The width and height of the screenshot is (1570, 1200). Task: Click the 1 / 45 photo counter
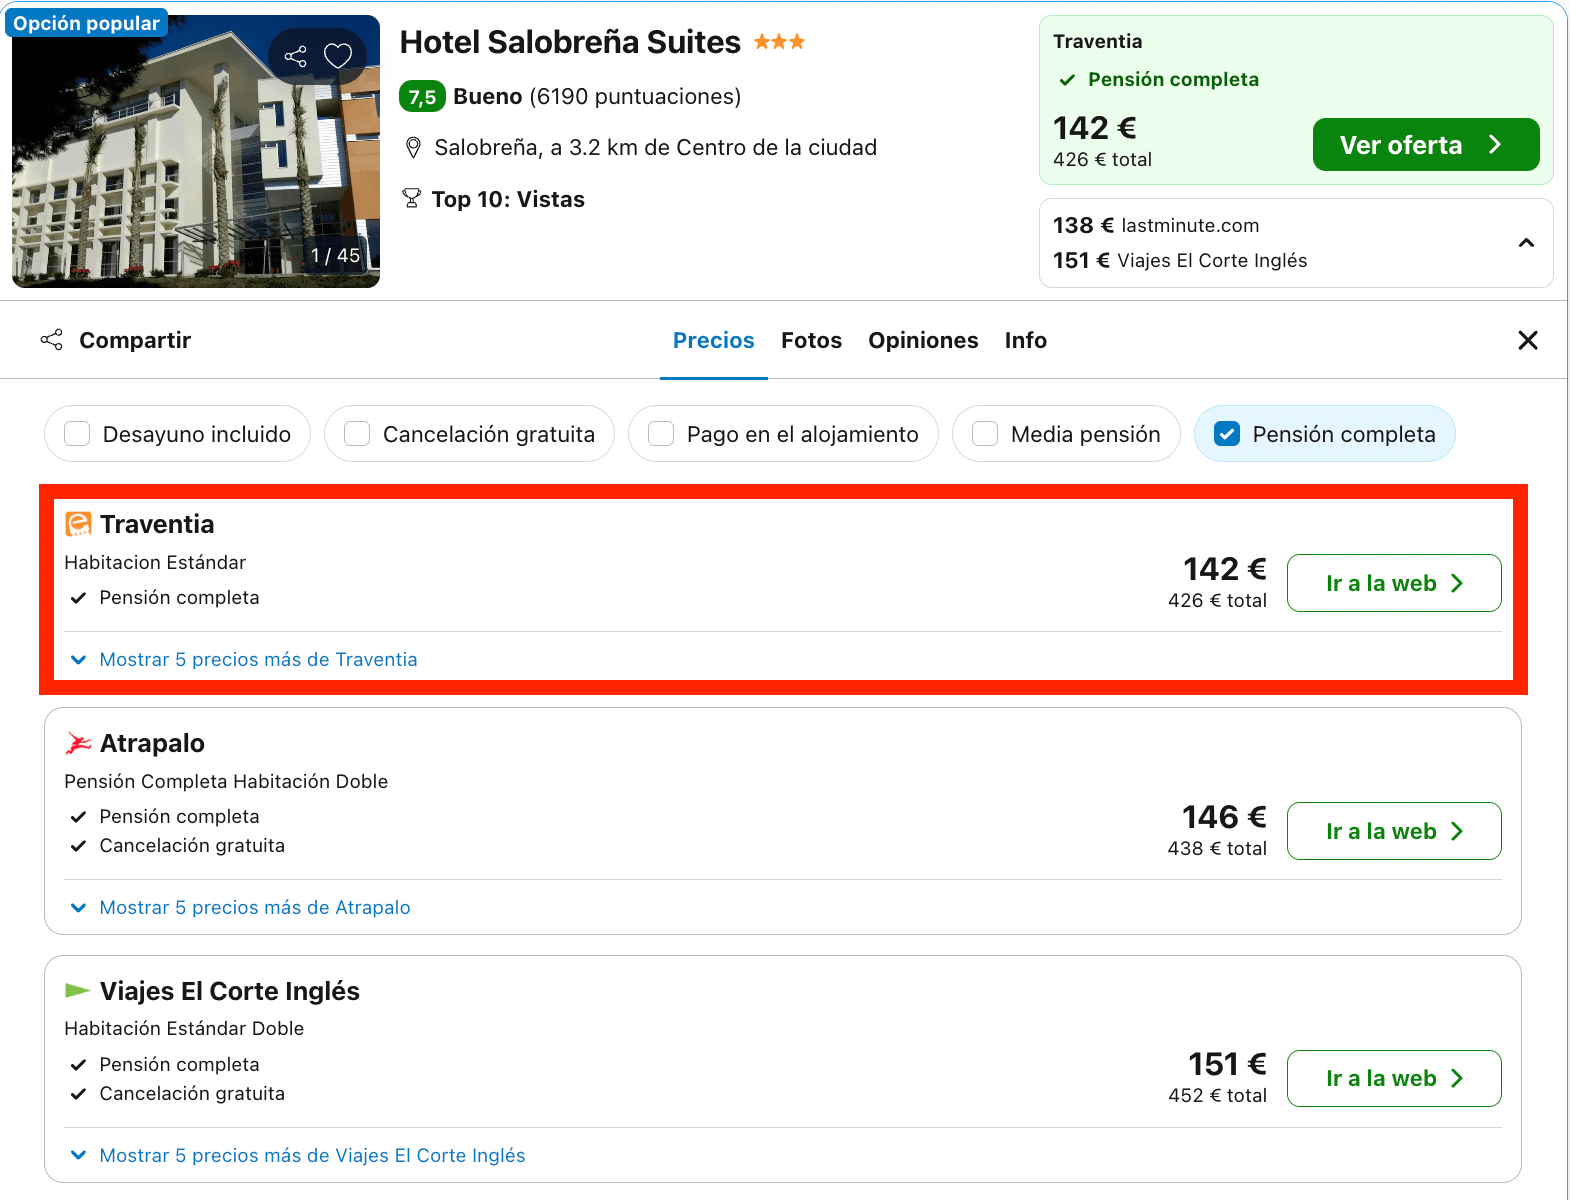coord(335,256)
